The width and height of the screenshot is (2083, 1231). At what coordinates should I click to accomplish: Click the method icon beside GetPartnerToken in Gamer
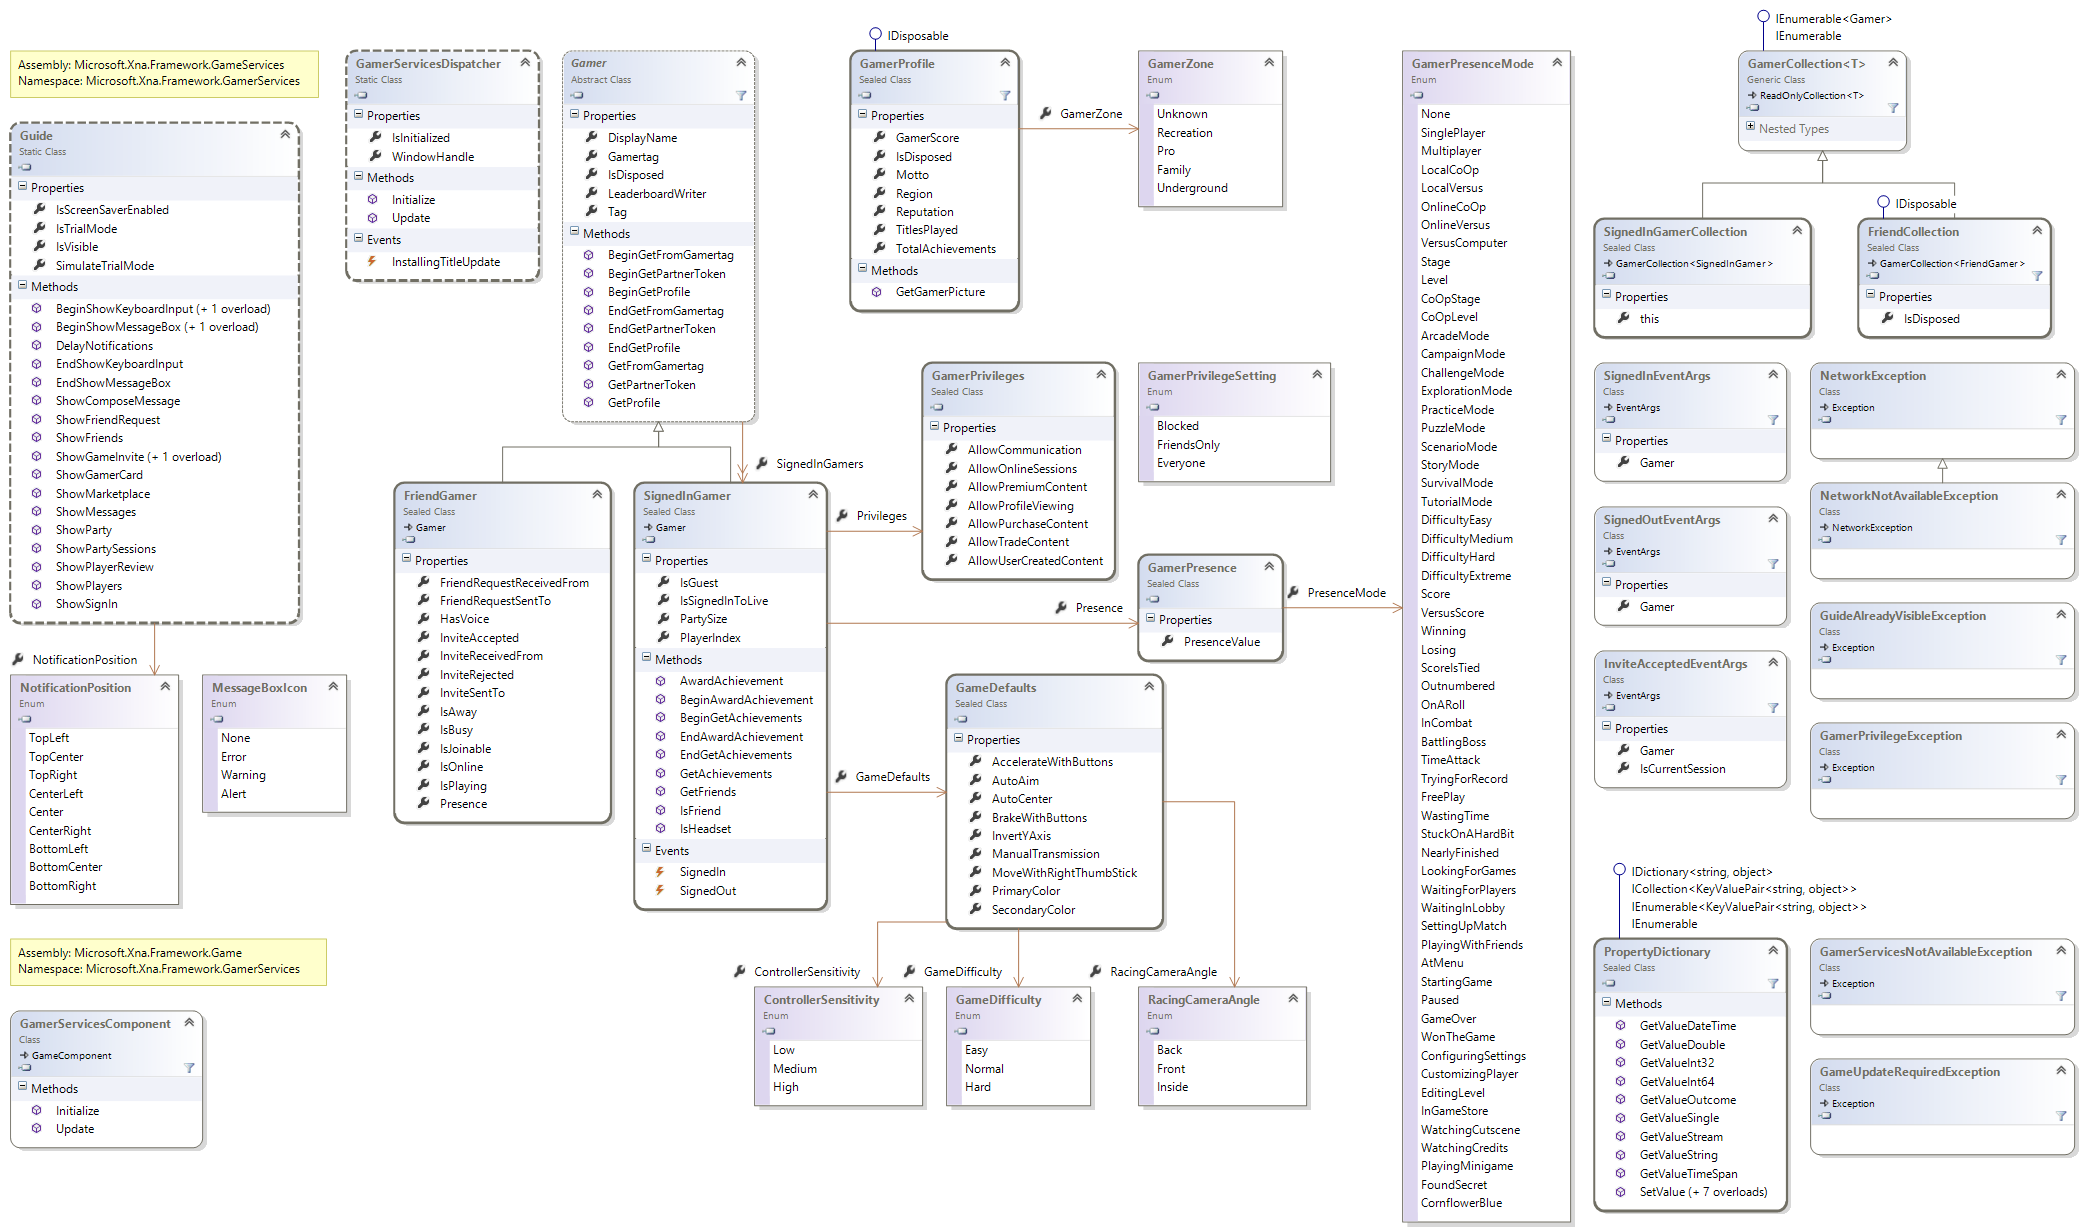[589, 385]
